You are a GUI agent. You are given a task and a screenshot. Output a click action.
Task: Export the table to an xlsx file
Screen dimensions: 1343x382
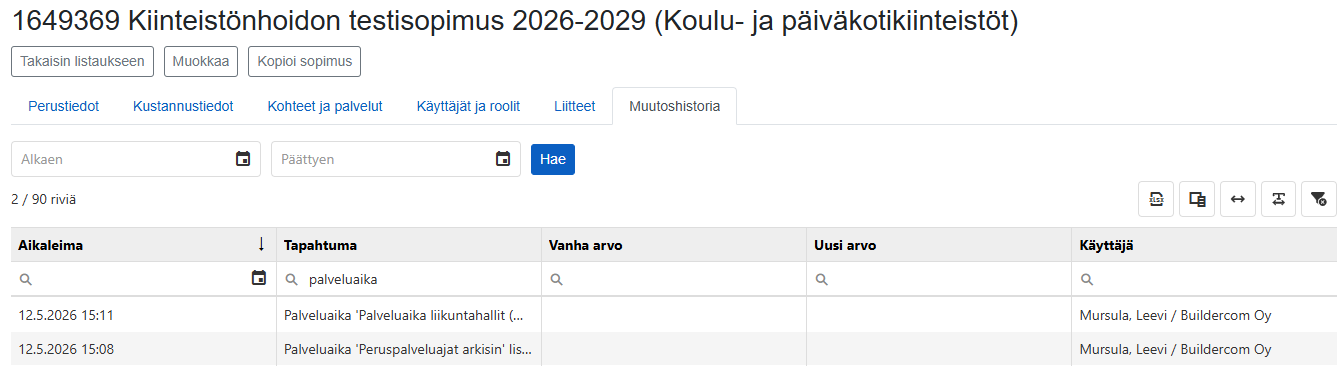[x=1156, y=199]
